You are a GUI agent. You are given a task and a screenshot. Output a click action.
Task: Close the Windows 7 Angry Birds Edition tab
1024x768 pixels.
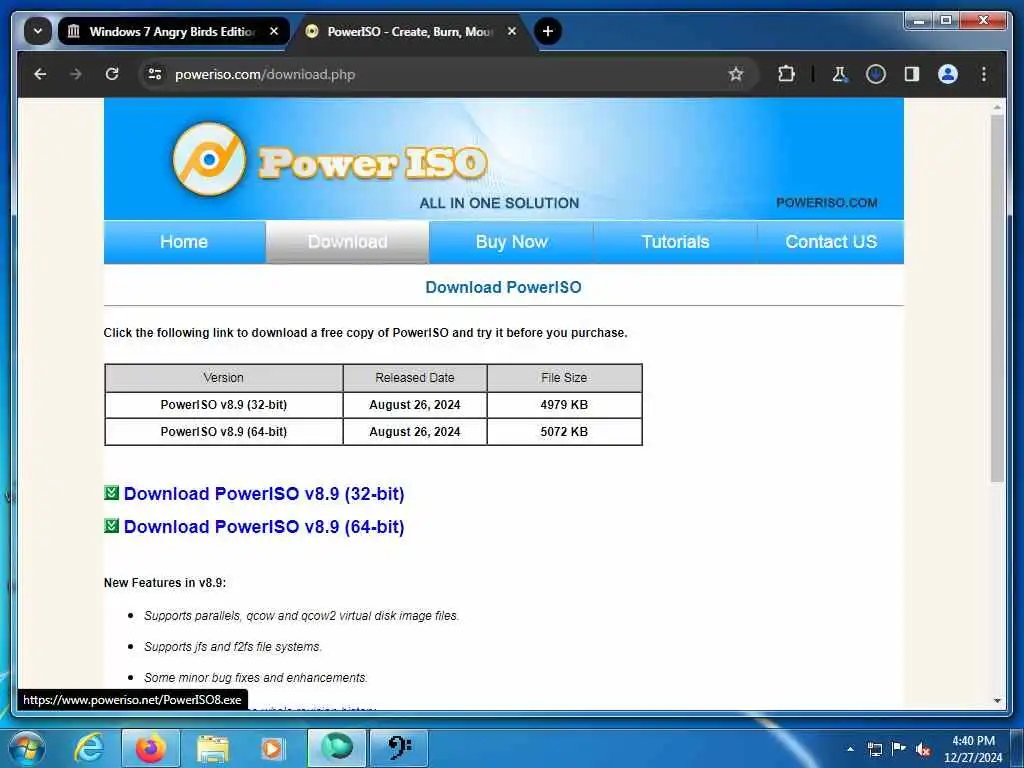pyautogui.click(x=274, y=31)
